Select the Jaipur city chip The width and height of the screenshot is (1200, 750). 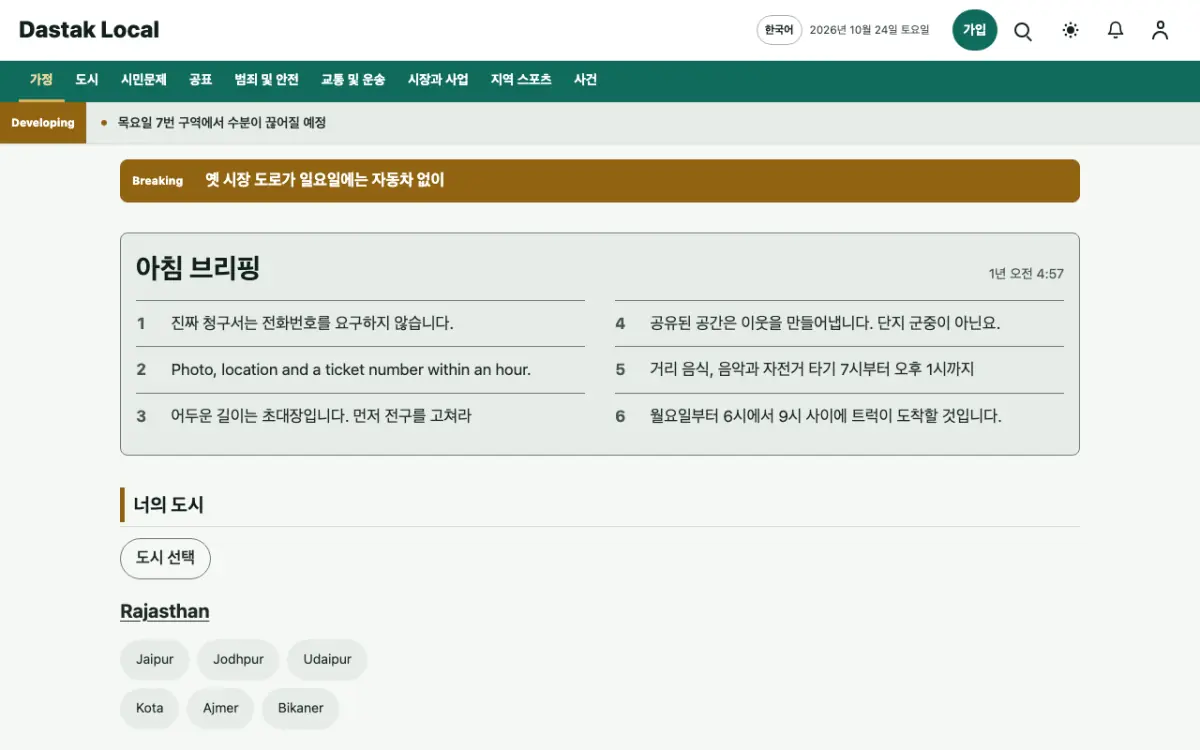tap(155, 660)
